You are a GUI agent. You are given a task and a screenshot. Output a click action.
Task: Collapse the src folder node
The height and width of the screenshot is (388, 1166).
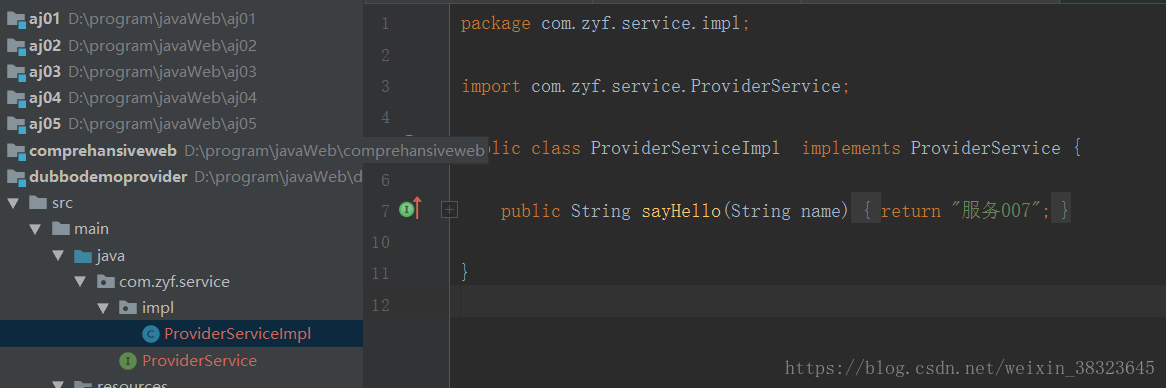click(13, 203)
